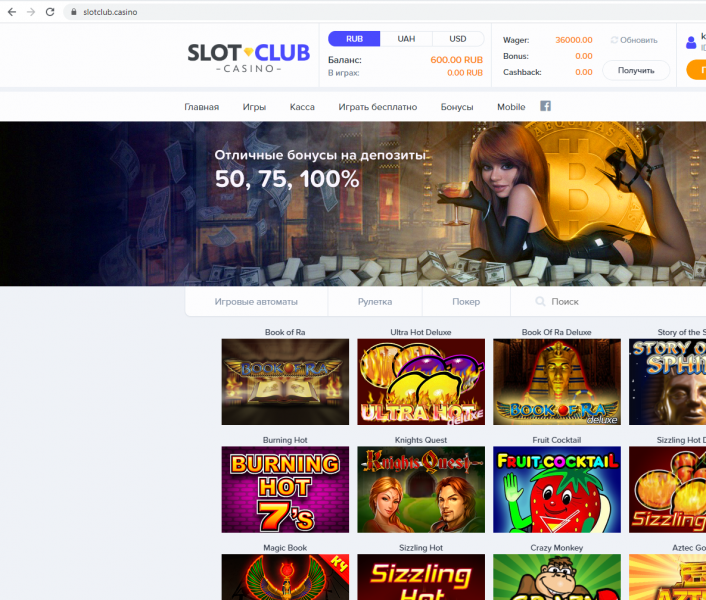Launch the Burning Hot 7's game

pyautogui.click(x=285, y=489)
